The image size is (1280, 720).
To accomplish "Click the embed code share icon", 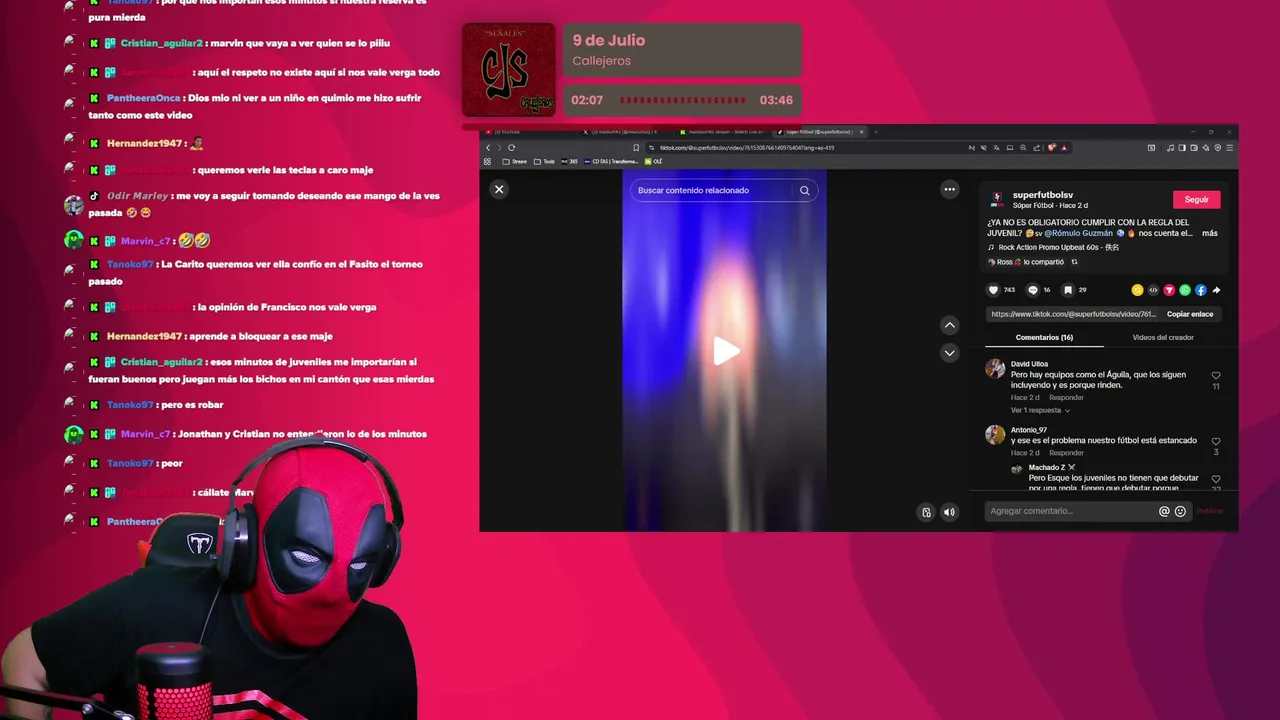I will coord(1153,290).
